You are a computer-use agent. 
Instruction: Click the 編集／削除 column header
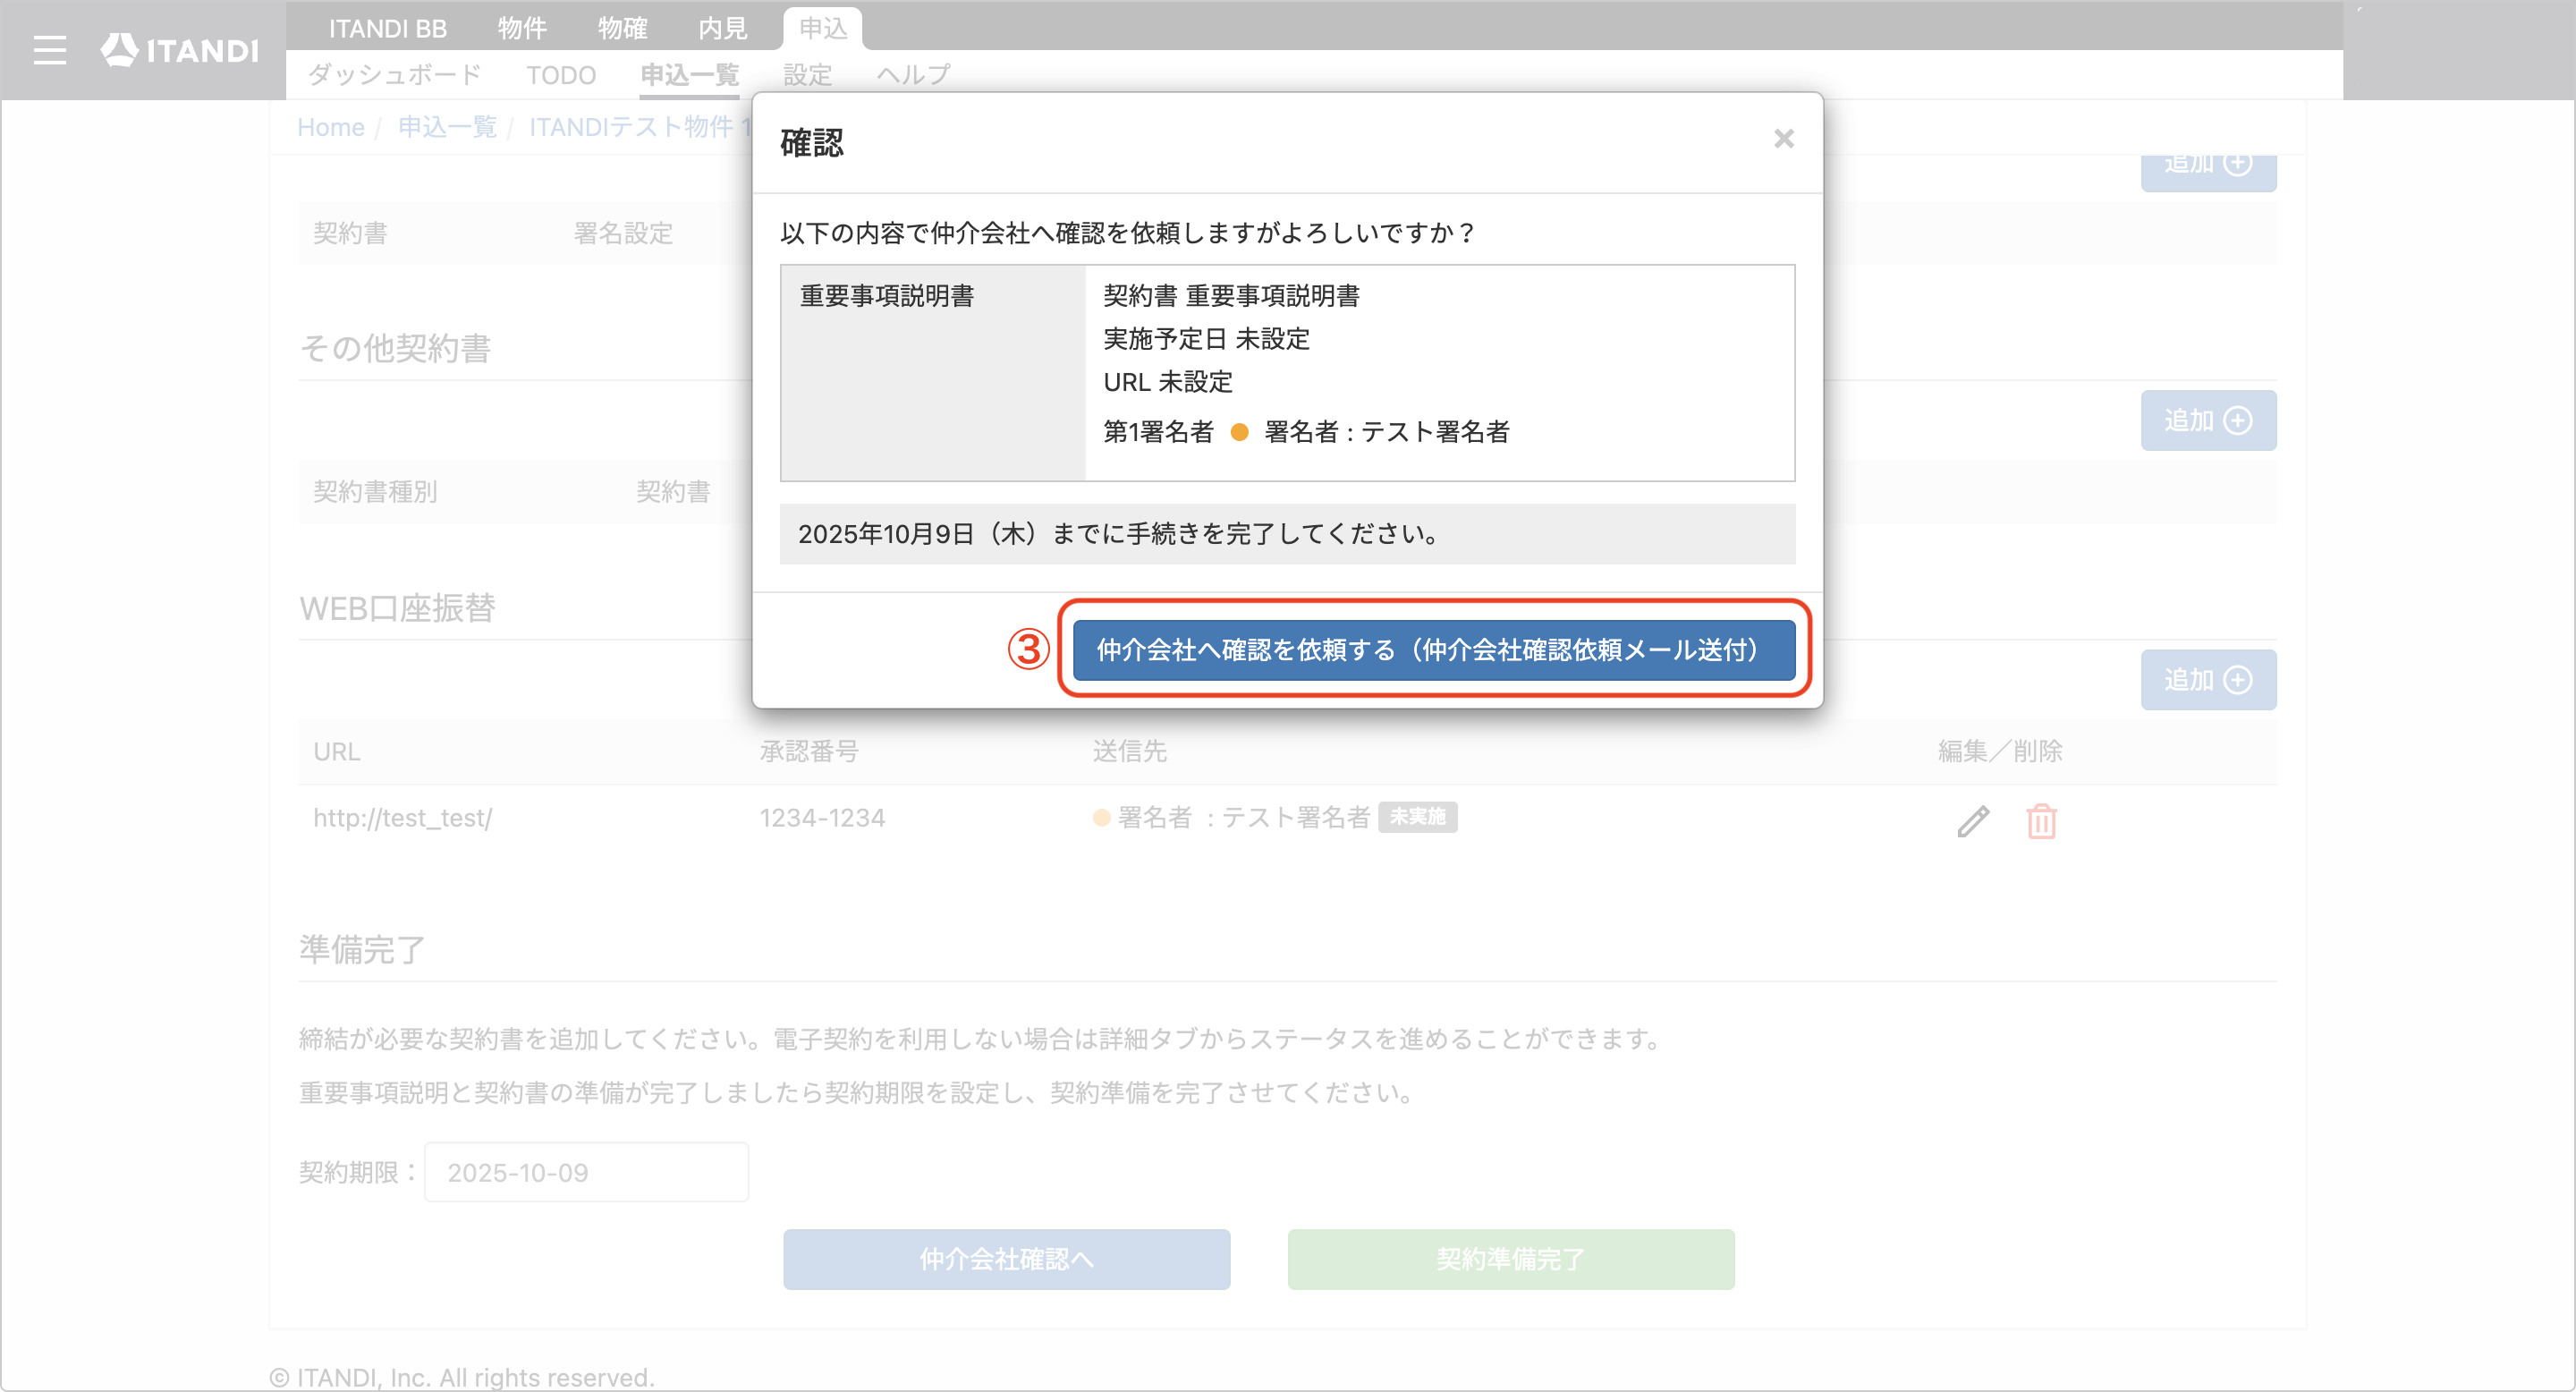[2000, 751]
